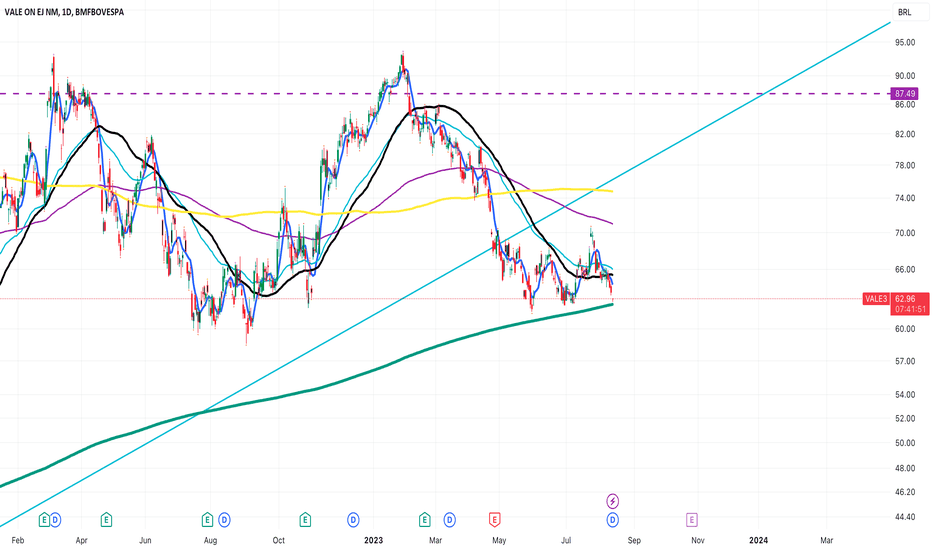This screenshot has width=932, height=550.
Task: Click the 95.00 price axis label
Action: point(905,42)
